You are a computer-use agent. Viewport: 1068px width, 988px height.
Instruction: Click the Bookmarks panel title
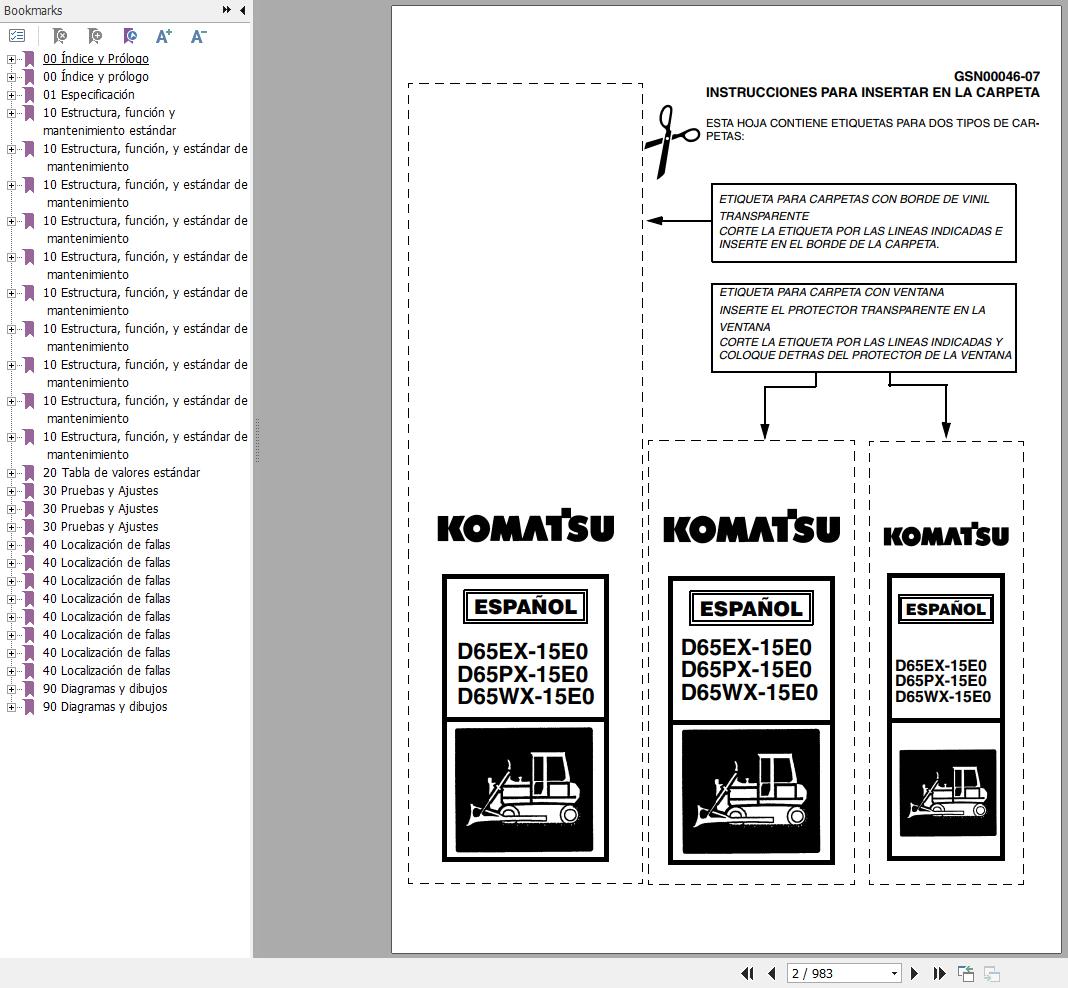33,10
